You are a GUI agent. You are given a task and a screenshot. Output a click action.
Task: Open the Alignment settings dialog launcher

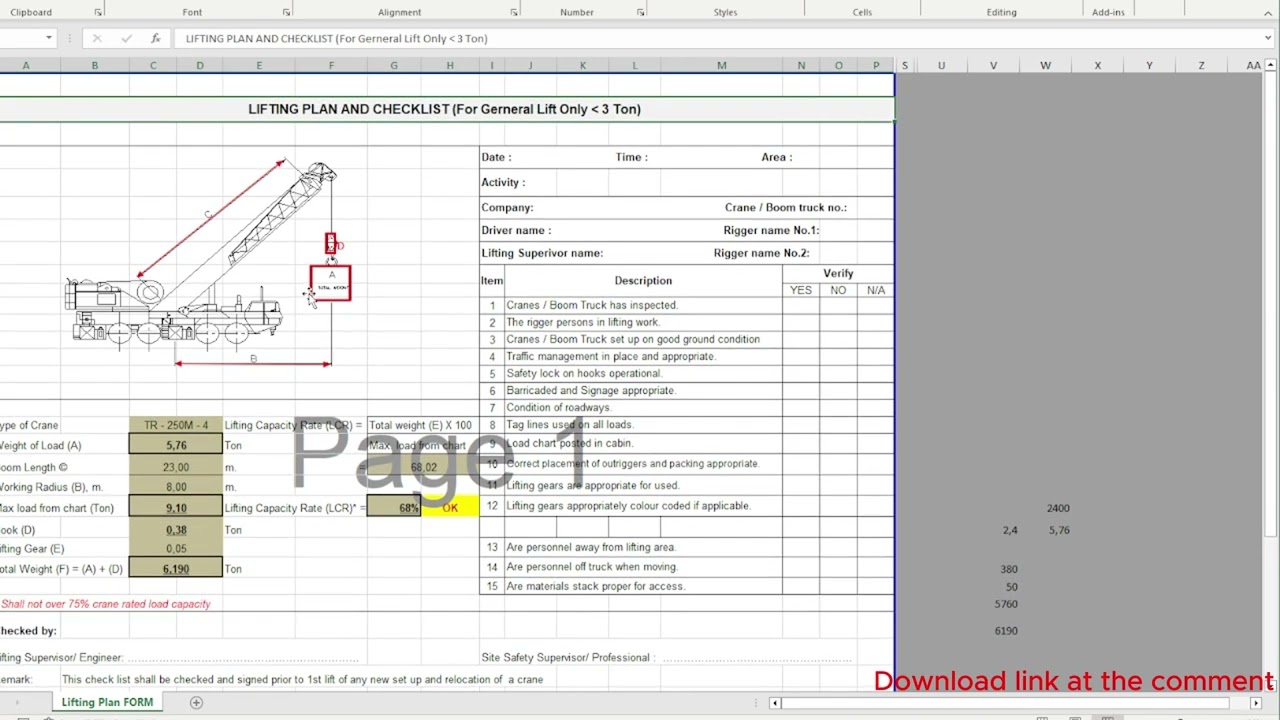pyautogui.click(x=514, y=12)
